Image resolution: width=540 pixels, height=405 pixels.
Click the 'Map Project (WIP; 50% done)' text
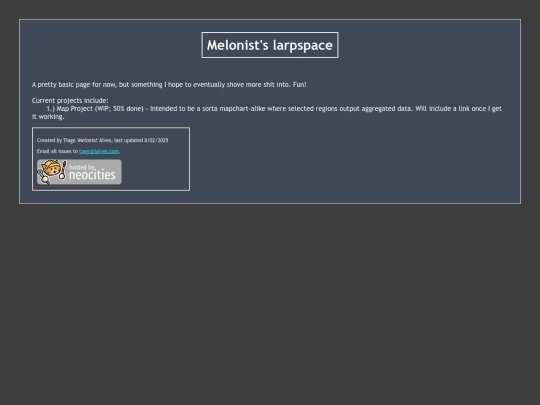pos(100,109)
